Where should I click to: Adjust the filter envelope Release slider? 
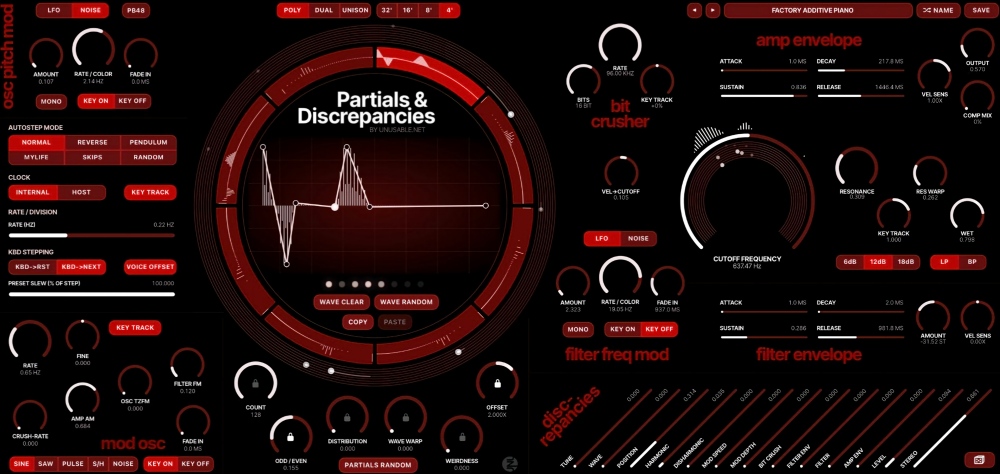point(860,337)
